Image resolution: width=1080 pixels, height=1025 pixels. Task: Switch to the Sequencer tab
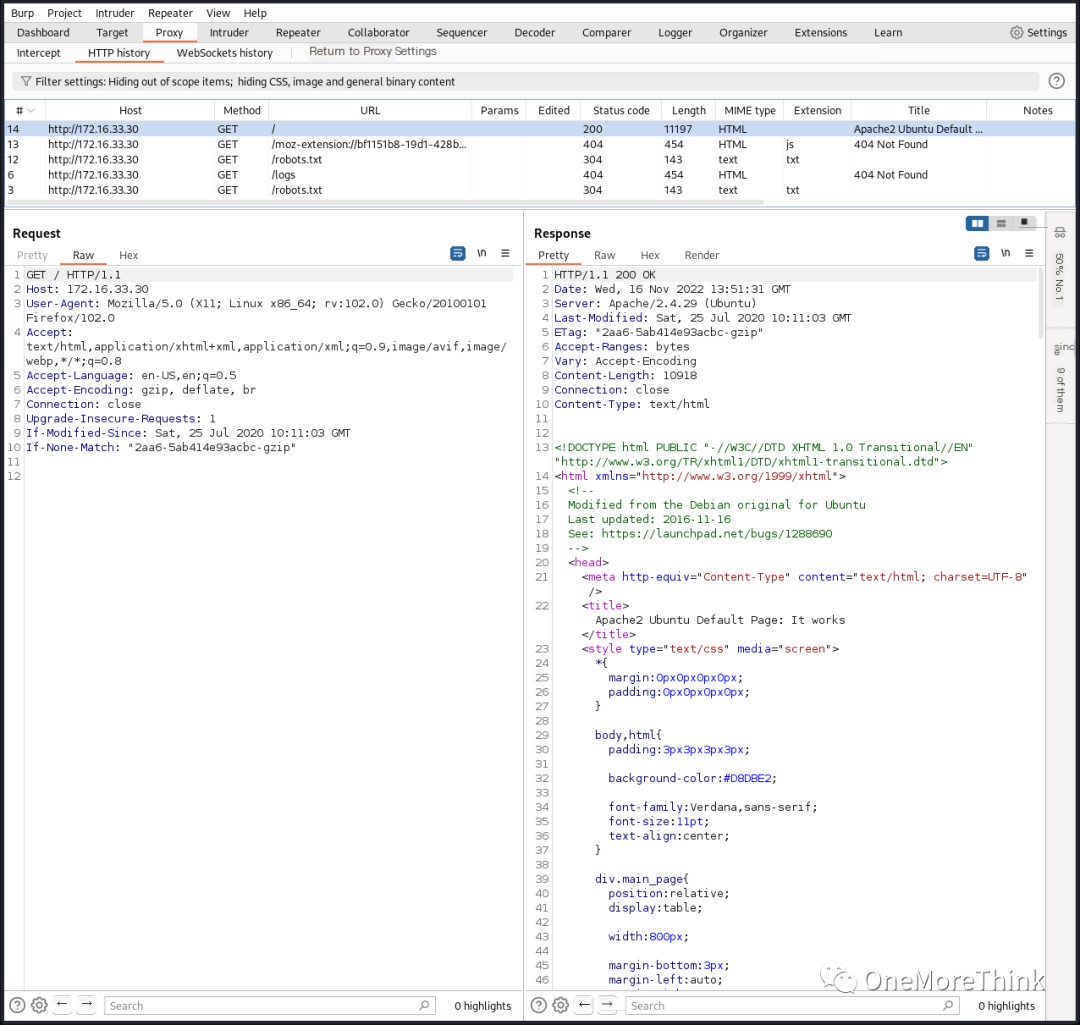461,32
